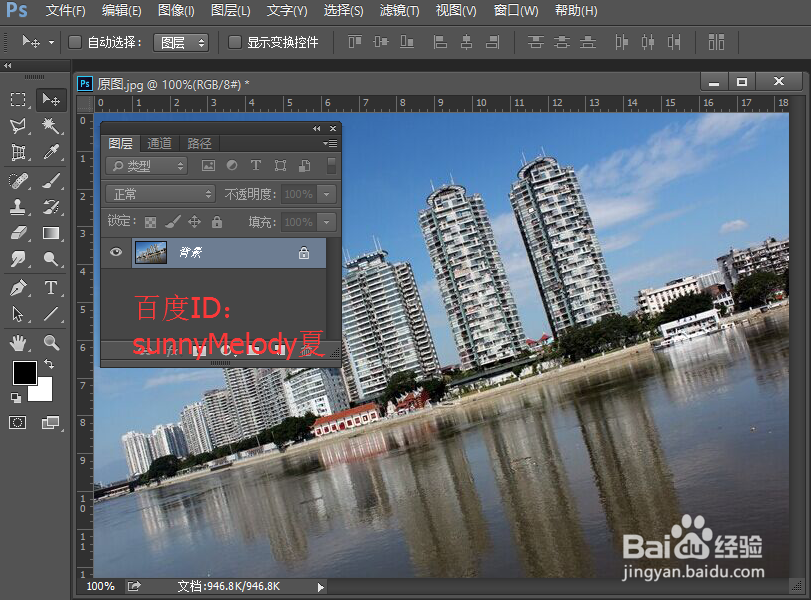This screenshot has width=811, height=600.
Task: Select the Magic Wand tool
Action: click(x=51, y=126)
